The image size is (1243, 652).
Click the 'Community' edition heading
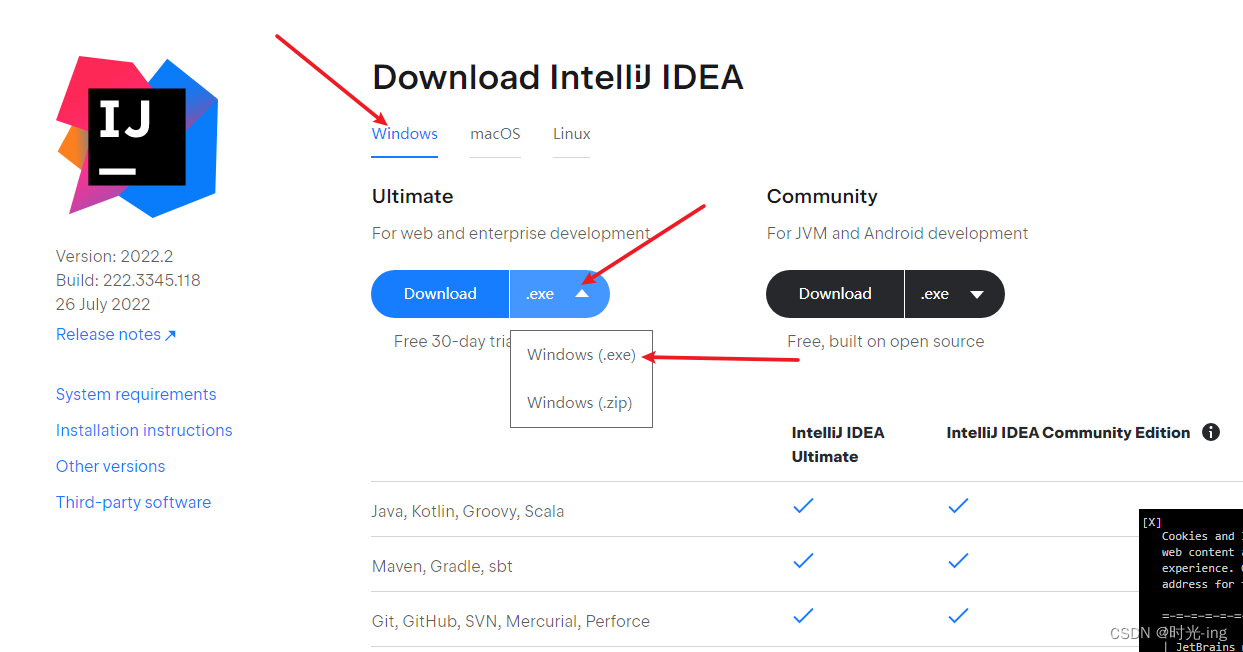[822, 196]
